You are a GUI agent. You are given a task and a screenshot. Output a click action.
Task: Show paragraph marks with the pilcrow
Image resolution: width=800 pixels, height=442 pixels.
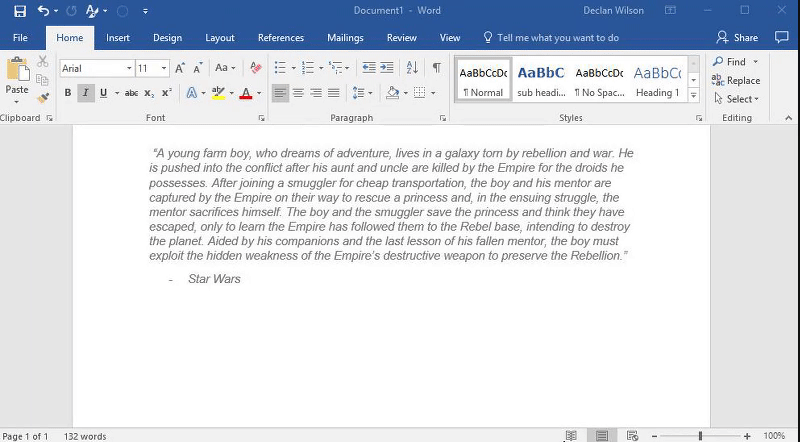[x=437, y=68]
